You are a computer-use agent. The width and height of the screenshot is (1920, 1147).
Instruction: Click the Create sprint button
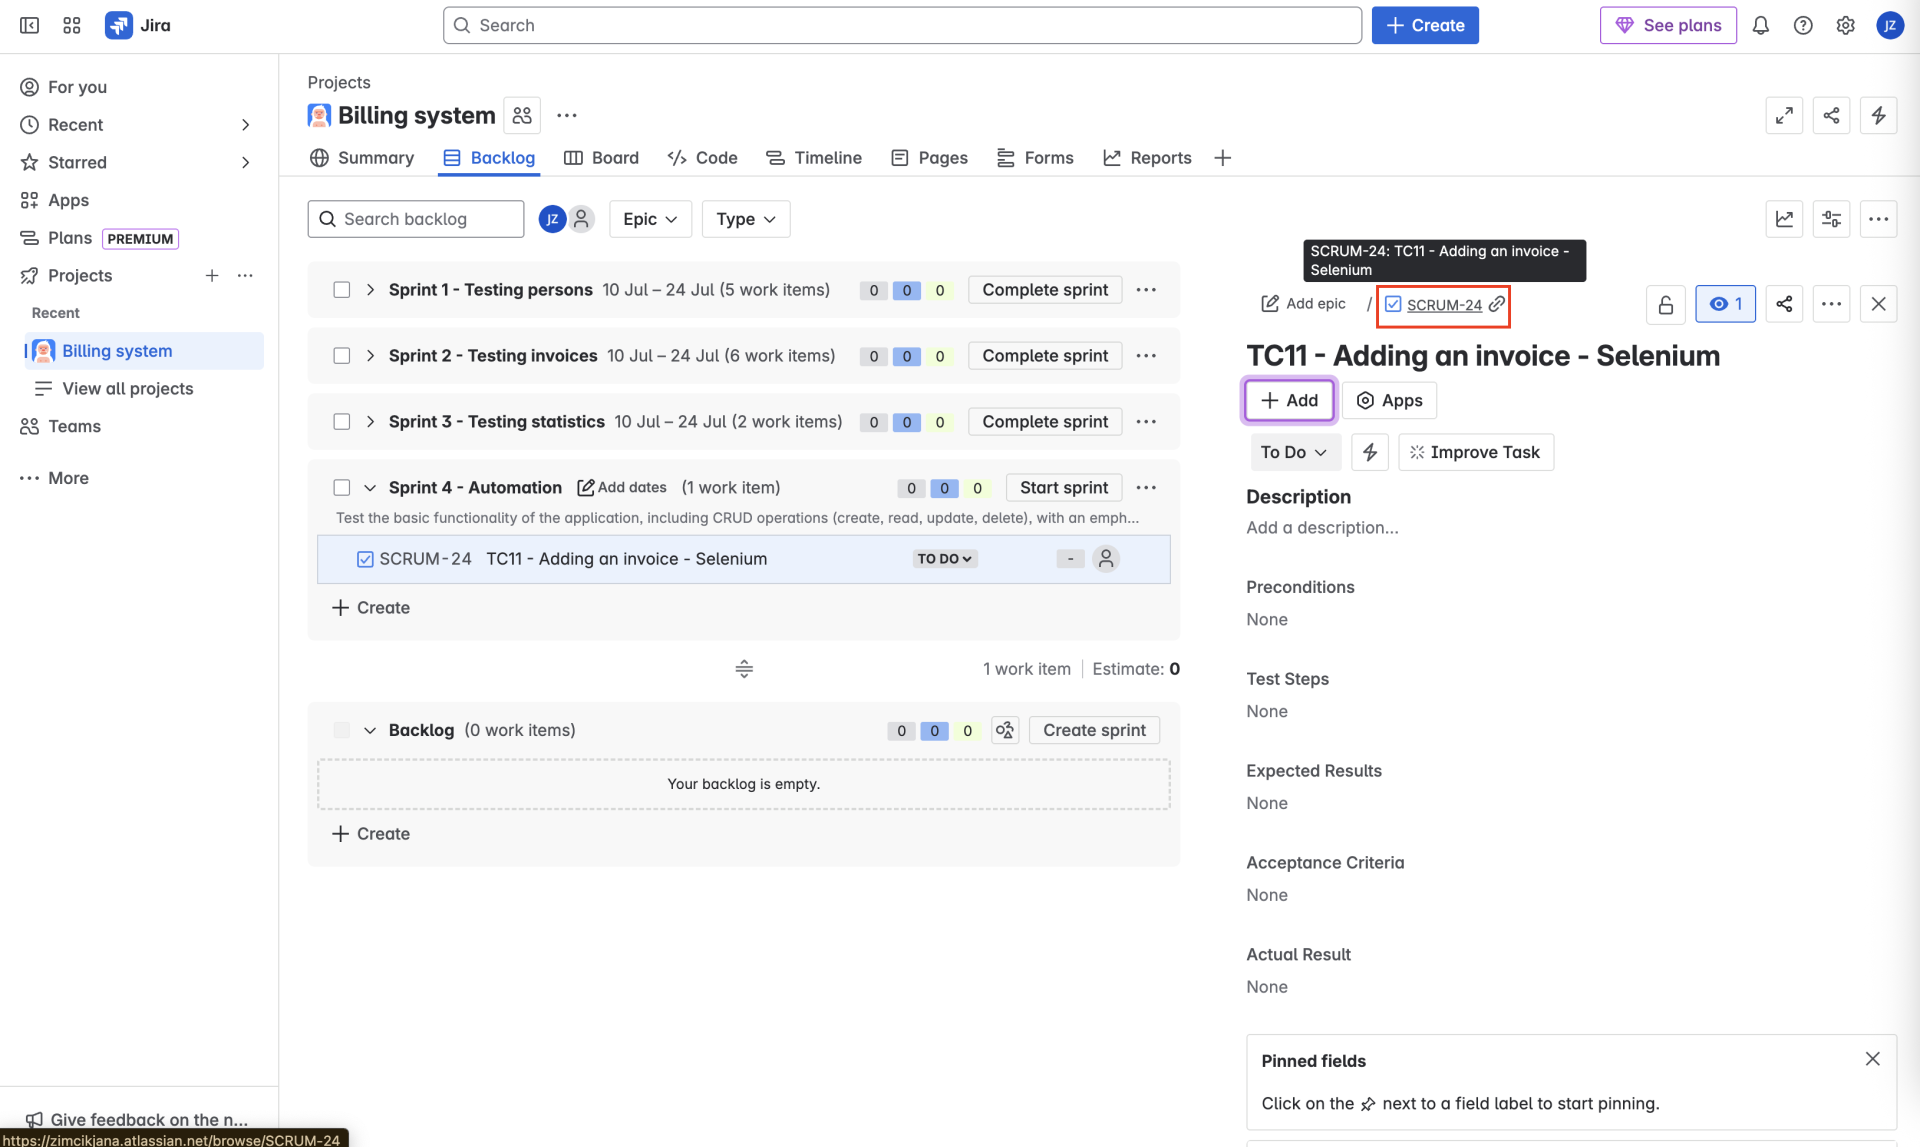(x=1094, y=730)
